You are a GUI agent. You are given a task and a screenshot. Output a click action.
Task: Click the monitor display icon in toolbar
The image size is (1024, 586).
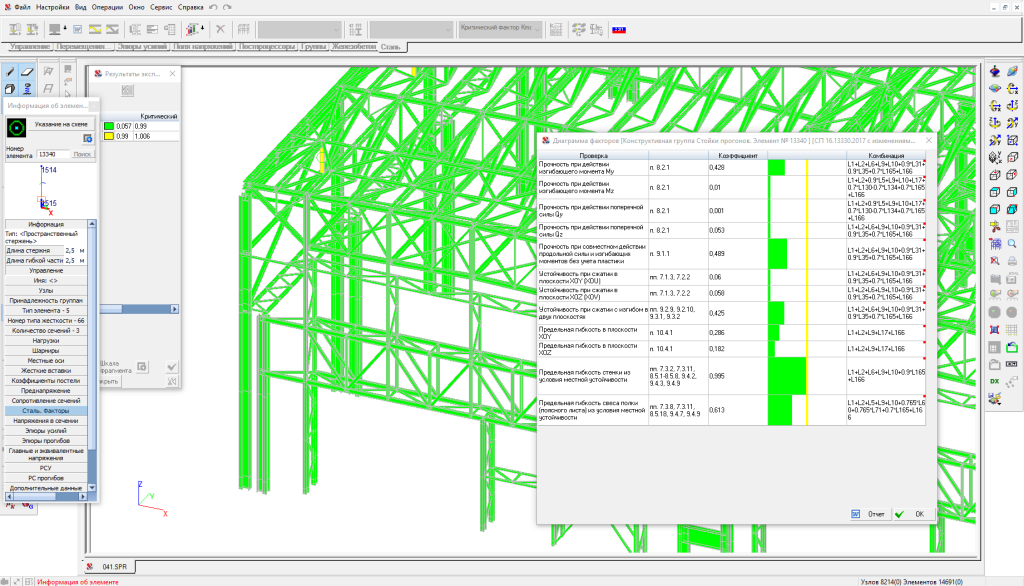[54, 29]
